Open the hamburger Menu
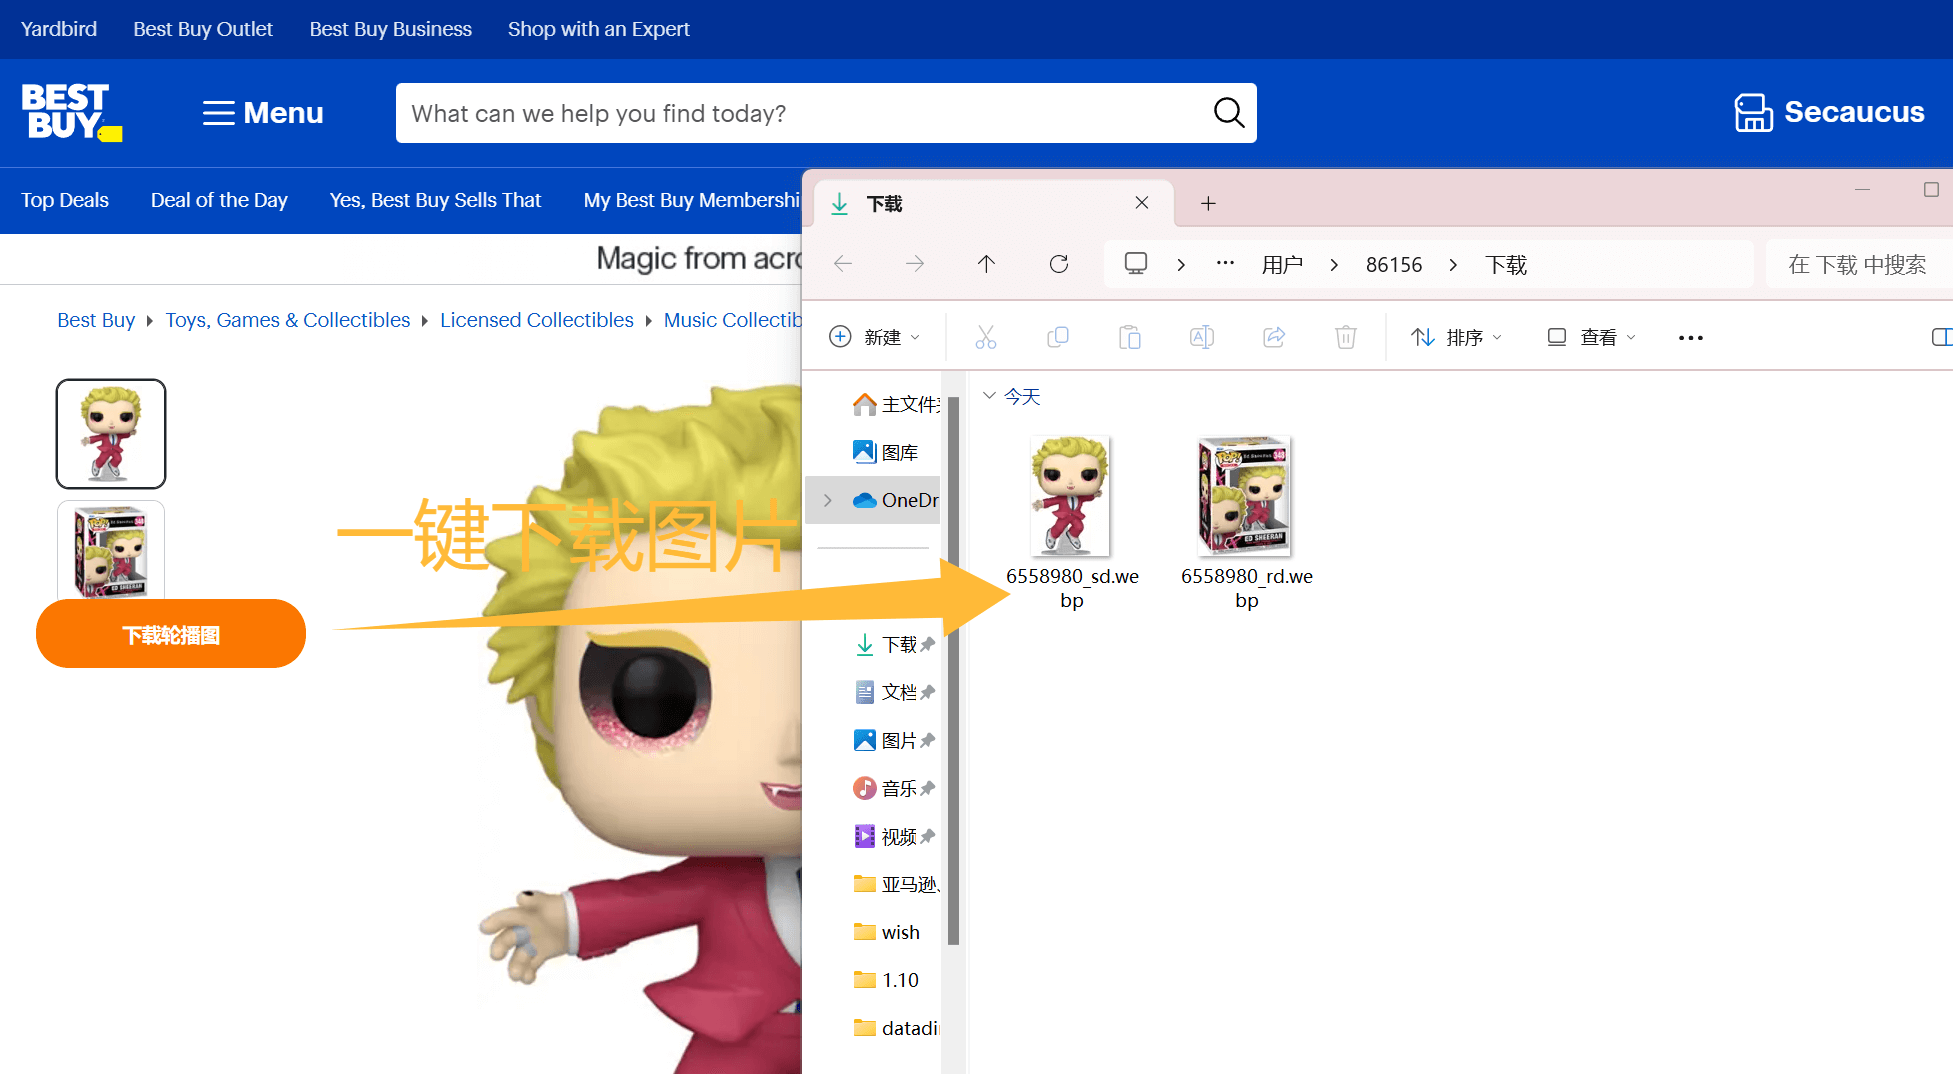Screen dimensions: 1953x1074 pyautogui.click(x=263, y=113)
